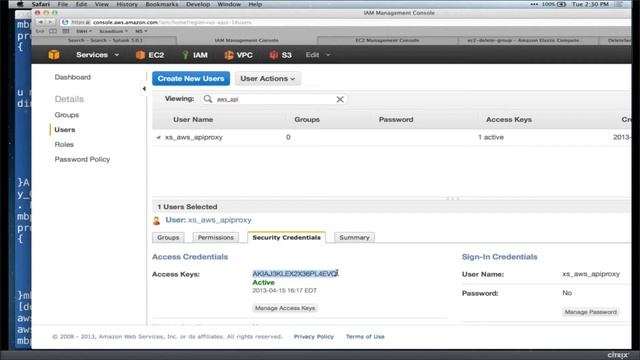Open the Edit dropdown in AWS navbar
This screenshot has width=640, height=360.
(318, 55)
